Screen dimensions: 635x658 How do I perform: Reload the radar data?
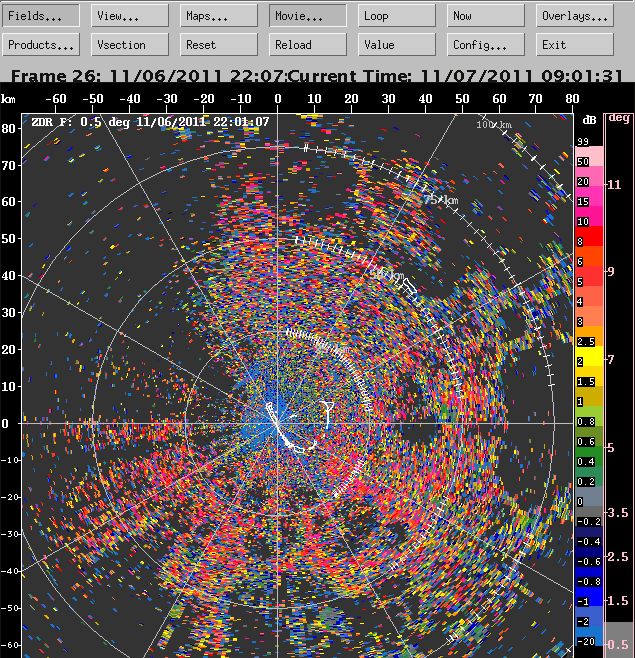(x=308, y=45)
